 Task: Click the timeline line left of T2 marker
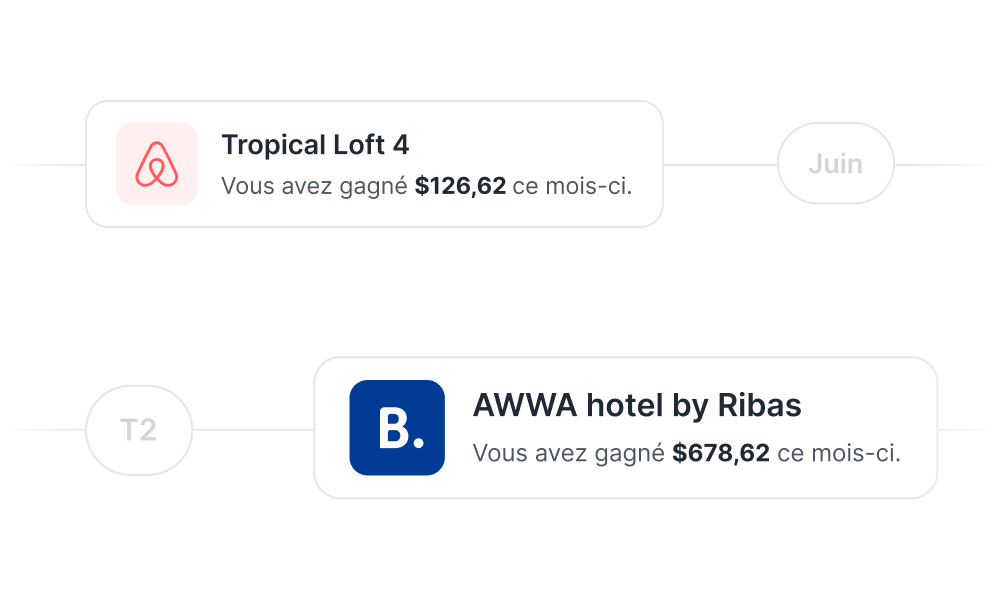coord(47,430)
